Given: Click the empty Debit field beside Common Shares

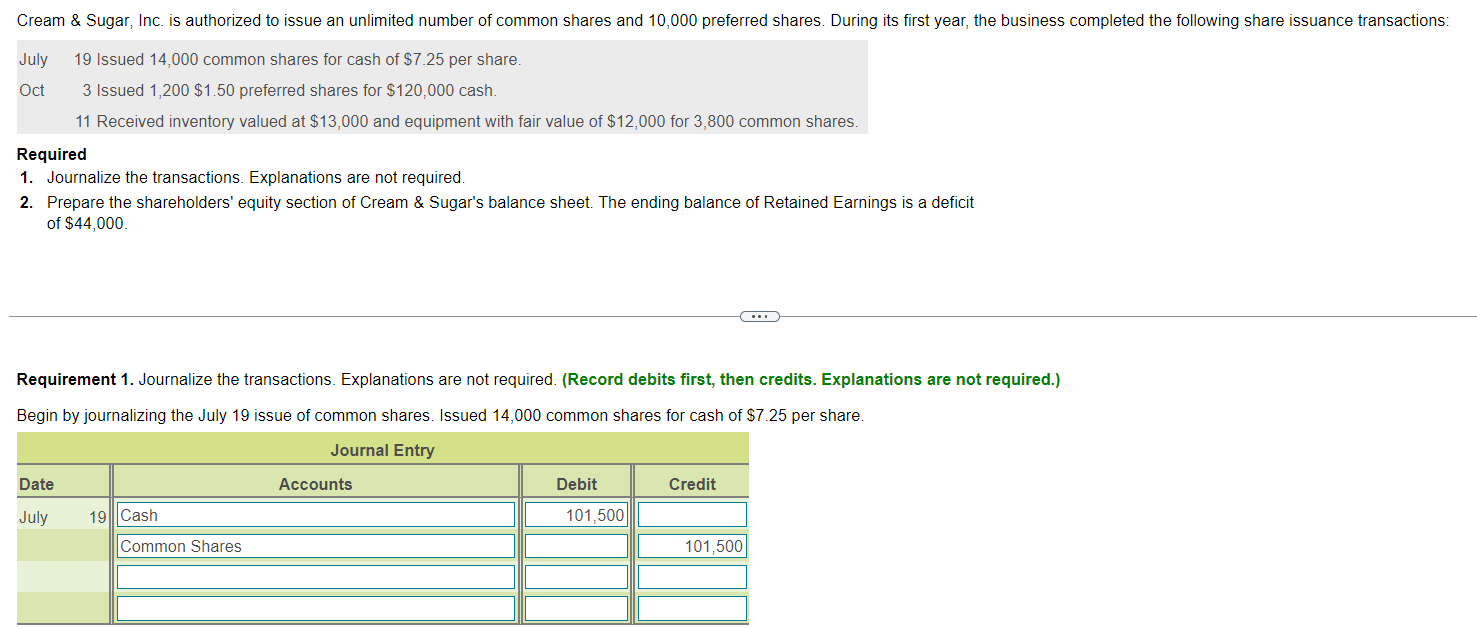Looking at the screenshot, I should point(576,545).
